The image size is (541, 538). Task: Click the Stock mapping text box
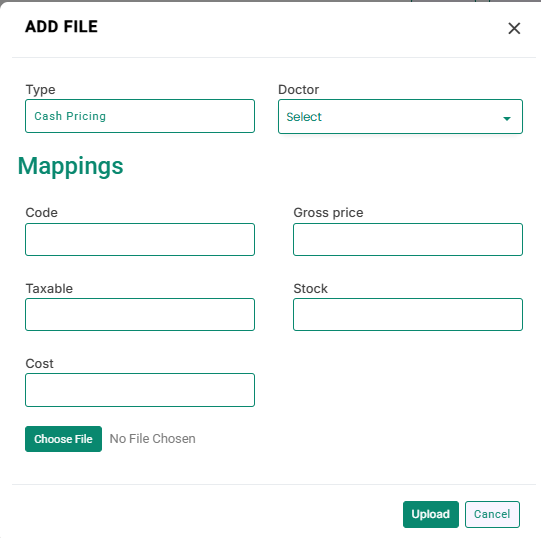(408, 314)
